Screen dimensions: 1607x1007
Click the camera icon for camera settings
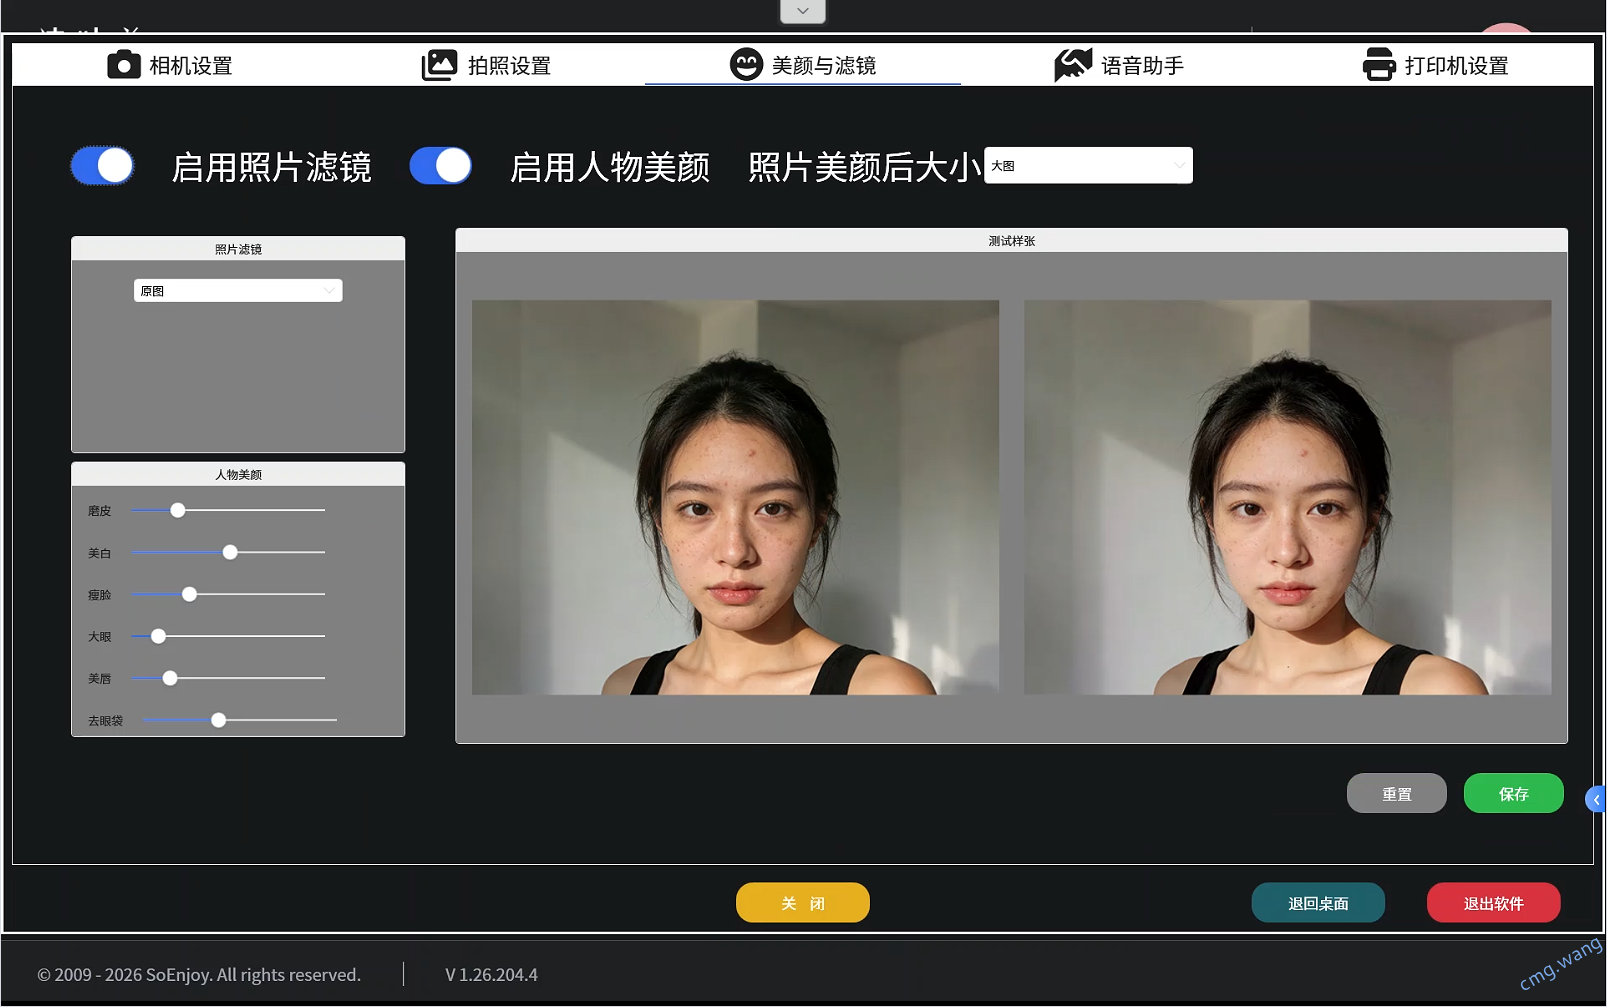(x=123, y=65)
